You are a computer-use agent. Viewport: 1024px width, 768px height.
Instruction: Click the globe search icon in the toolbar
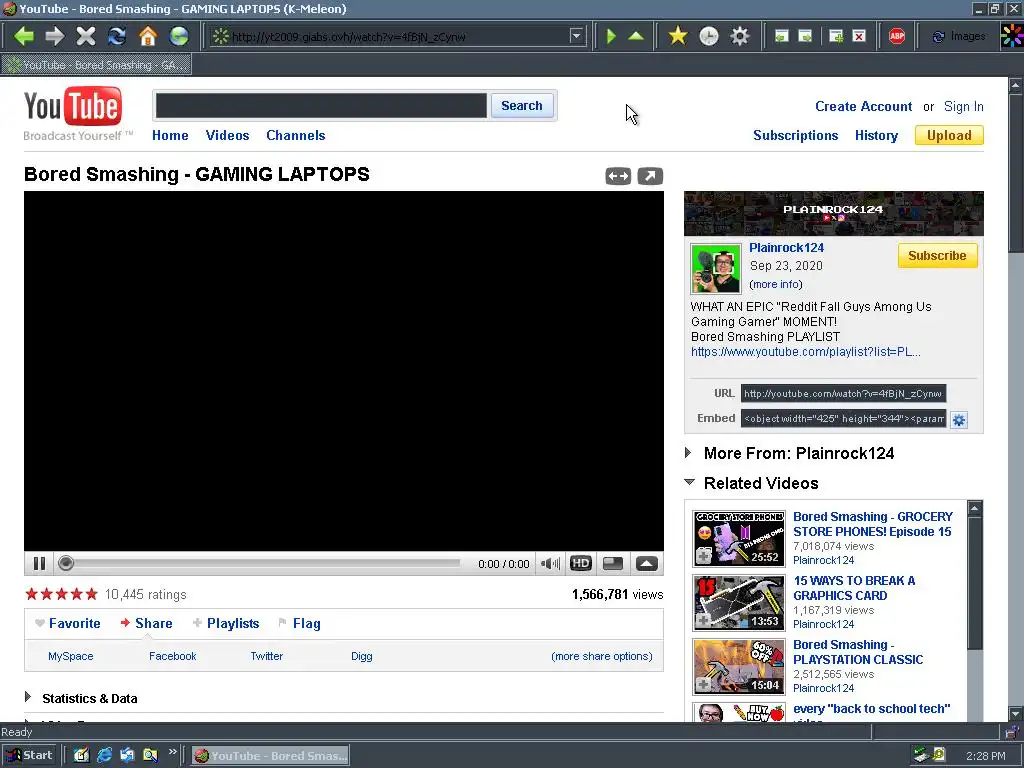tap(178, 36)
